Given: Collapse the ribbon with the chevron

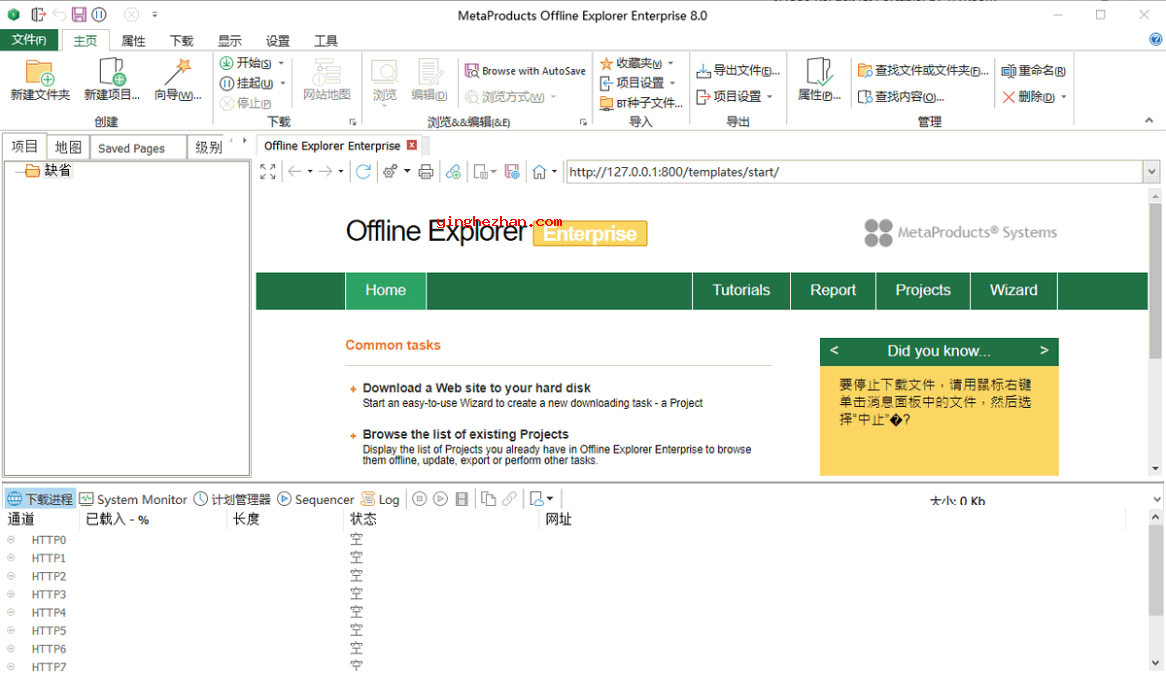Looking at the screenshot, I should click(x=1149, y=120).
